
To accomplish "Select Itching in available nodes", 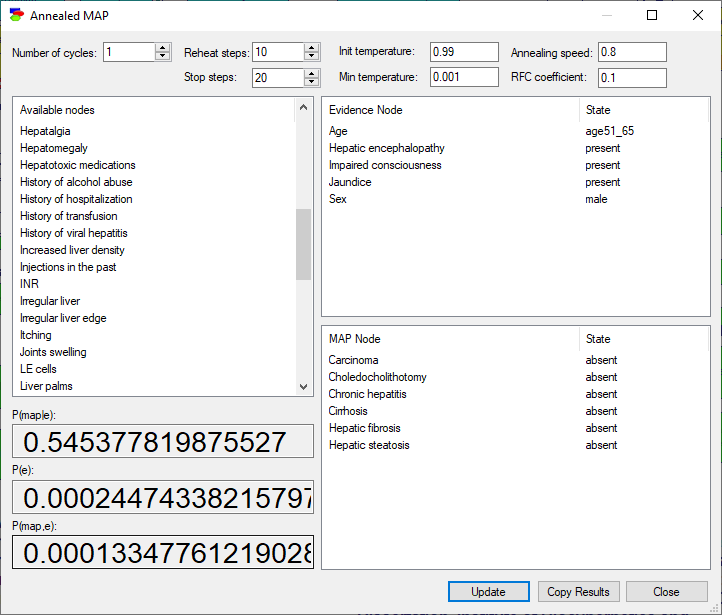I will click(x=35, y=335).
